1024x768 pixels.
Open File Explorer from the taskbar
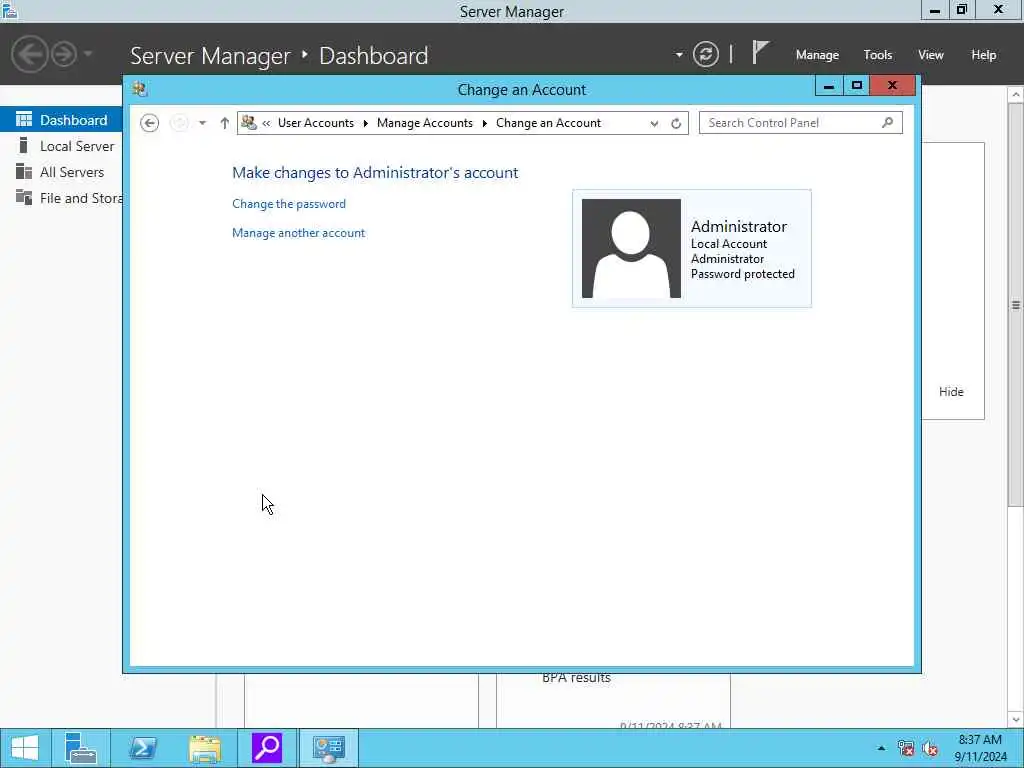tap(204, 748)
